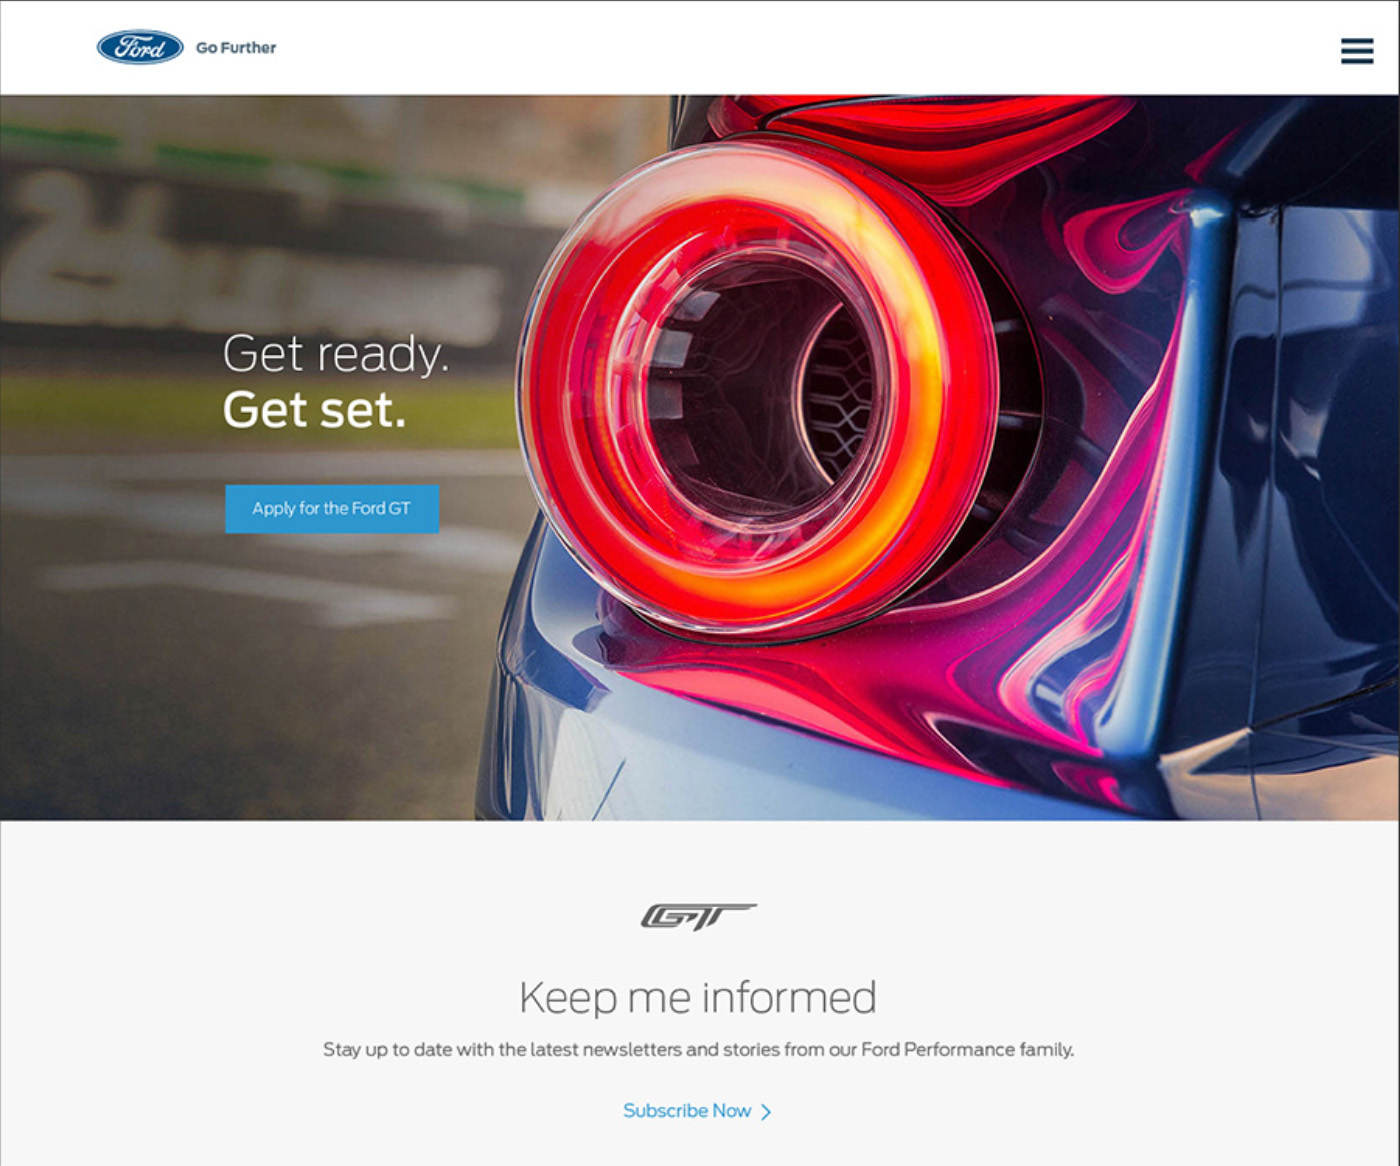The image size is (1400, 1166).
Task: Click the Ford Performance family words
Action: pyautogui.click(x=966, y=1050)
